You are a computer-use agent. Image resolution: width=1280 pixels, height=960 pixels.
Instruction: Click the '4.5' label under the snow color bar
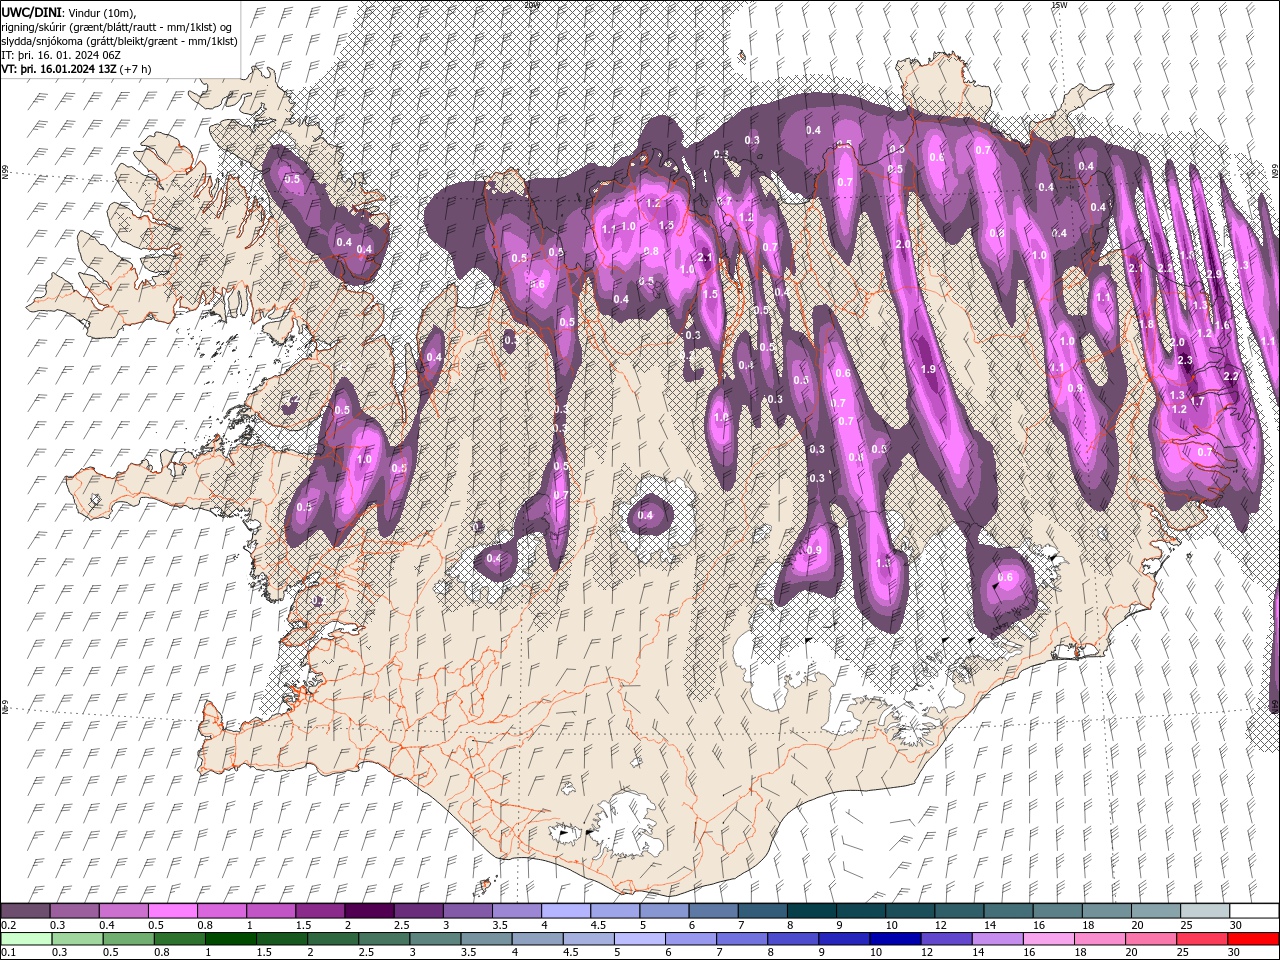coord(598,925)
